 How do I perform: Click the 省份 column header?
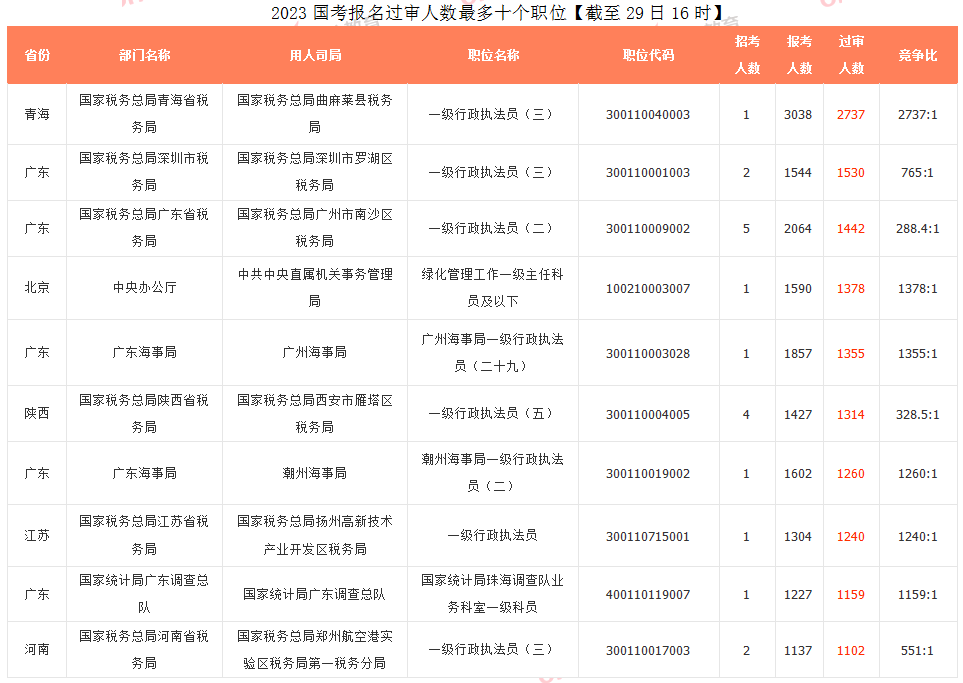point(37,55)
